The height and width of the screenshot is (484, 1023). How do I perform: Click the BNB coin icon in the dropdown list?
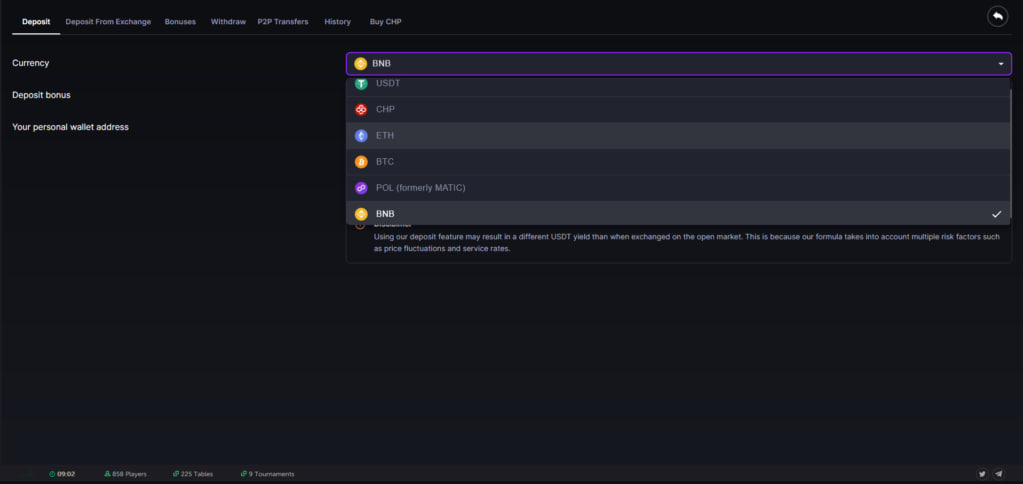[361, 214]
